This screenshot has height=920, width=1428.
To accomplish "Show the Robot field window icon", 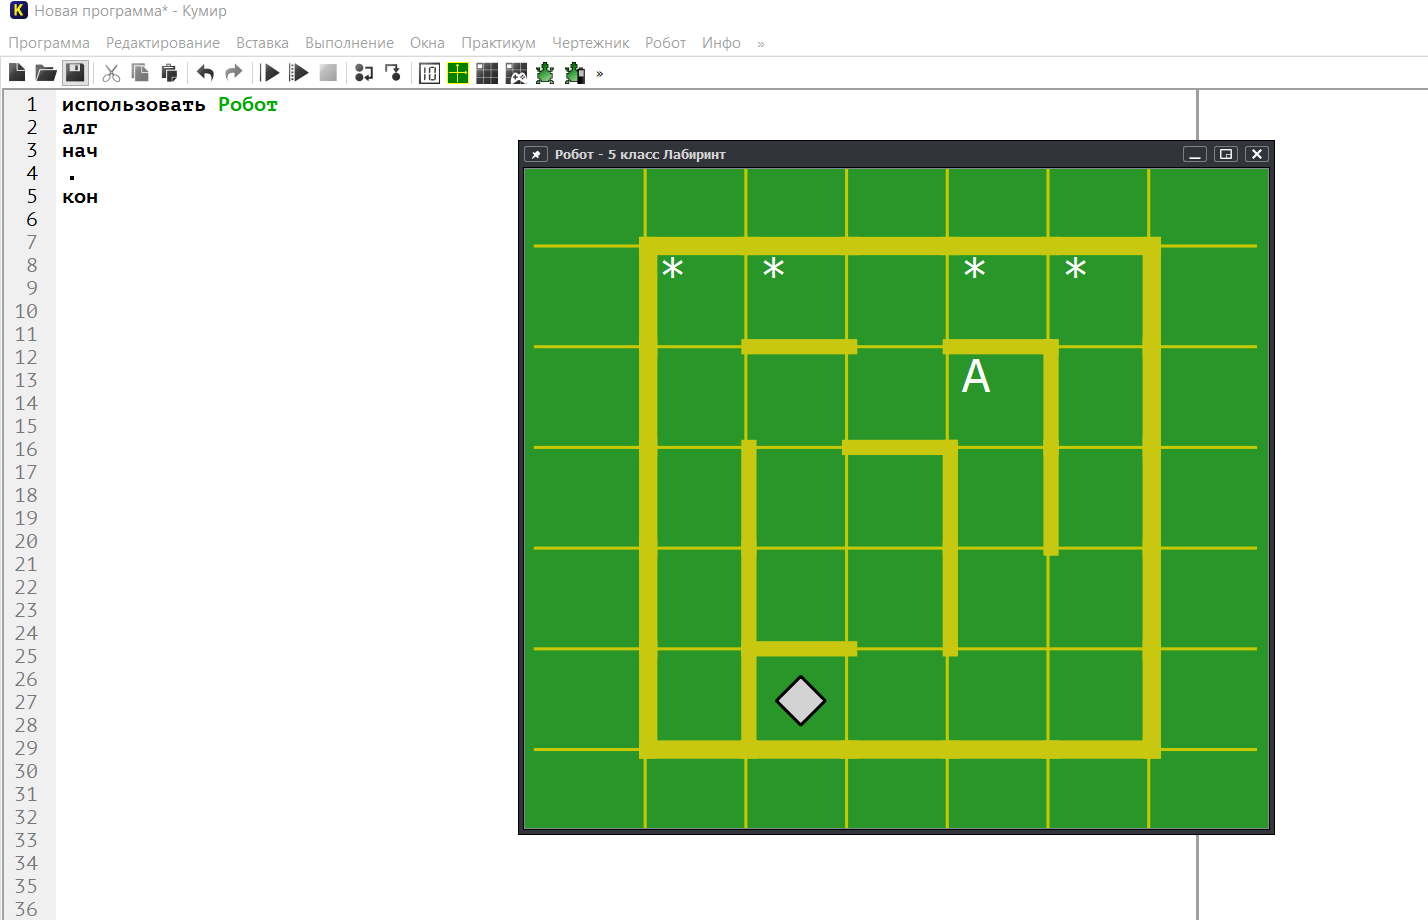I will tap(487, 72).
